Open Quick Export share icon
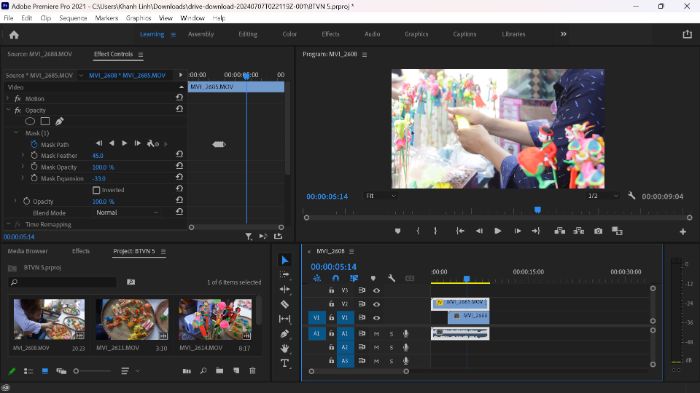The height and width of the screenshot is (393, 700). pos(687,34)
